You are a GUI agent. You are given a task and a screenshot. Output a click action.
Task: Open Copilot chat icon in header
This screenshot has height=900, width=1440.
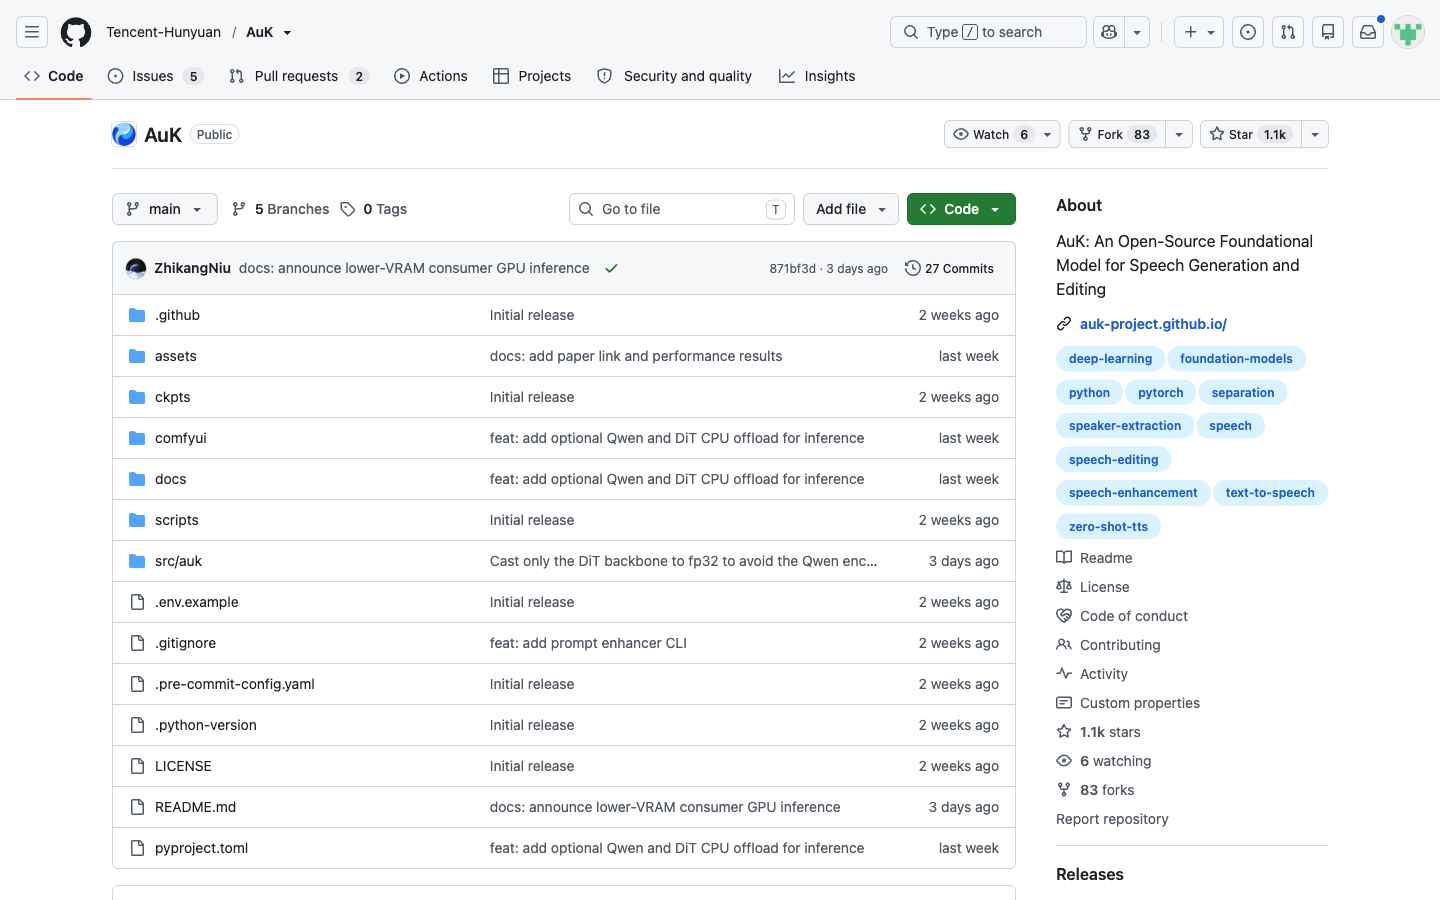click(x=1109, y=32)
